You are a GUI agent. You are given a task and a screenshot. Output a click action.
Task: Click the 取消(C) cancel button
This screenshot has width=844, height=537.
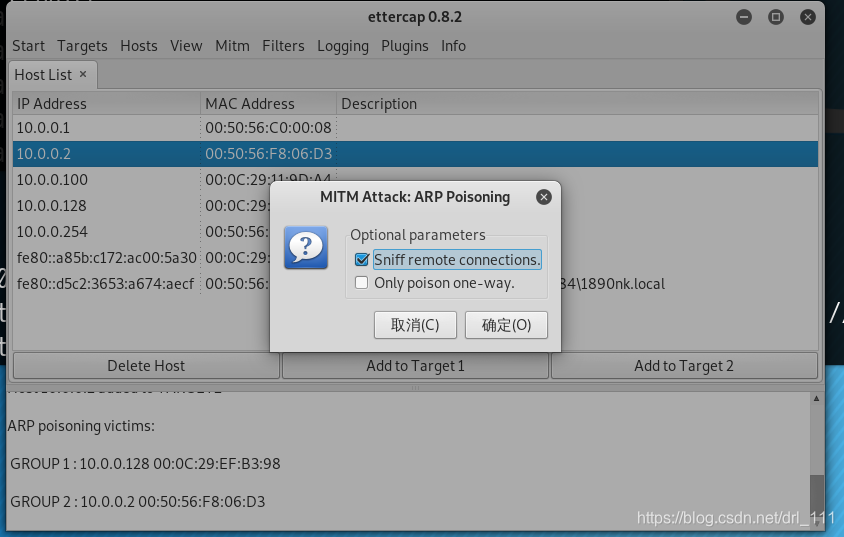pos(415,325)
